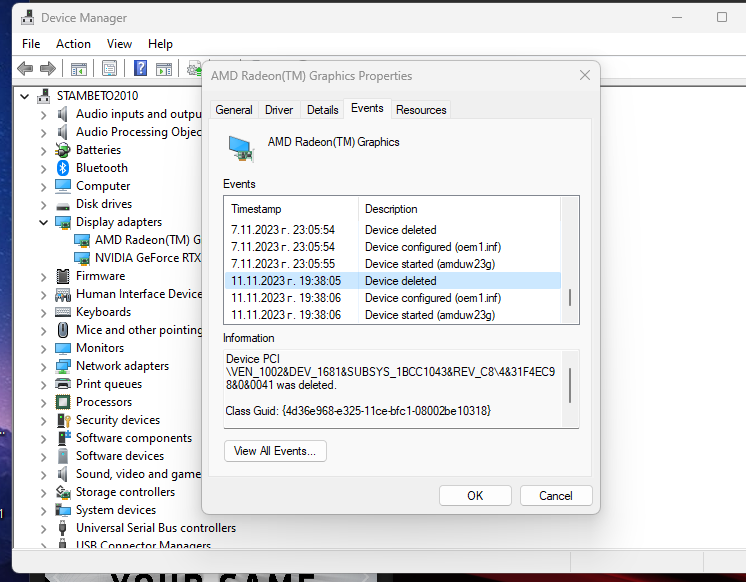Switch to the Resources tab
Viewport: 746px width, 582px height.
click(421, 110)
